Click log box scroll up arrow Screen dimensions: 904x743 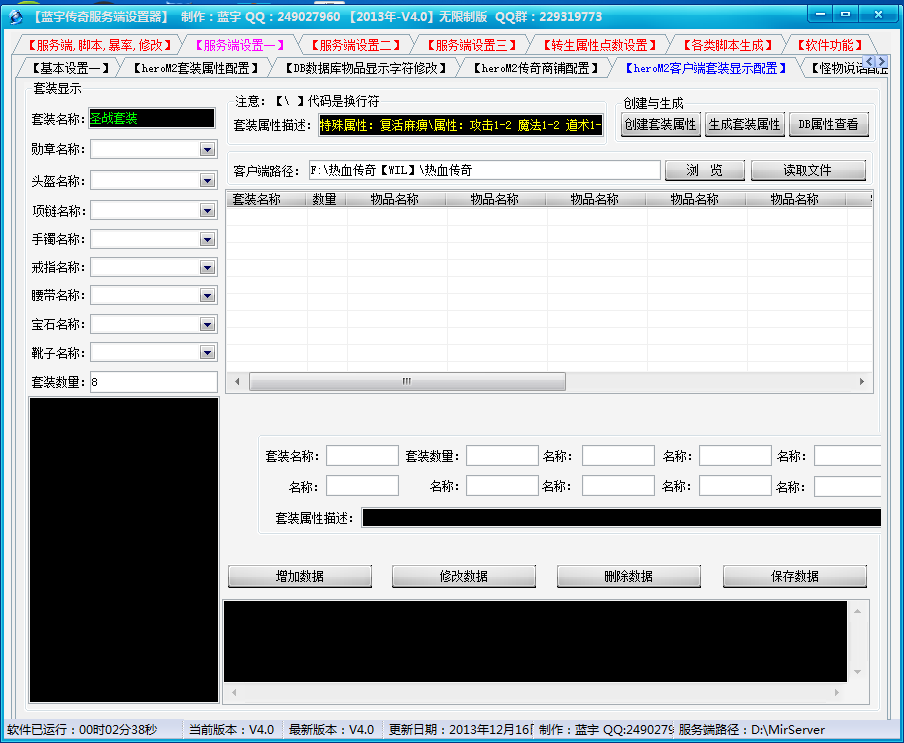857,611
